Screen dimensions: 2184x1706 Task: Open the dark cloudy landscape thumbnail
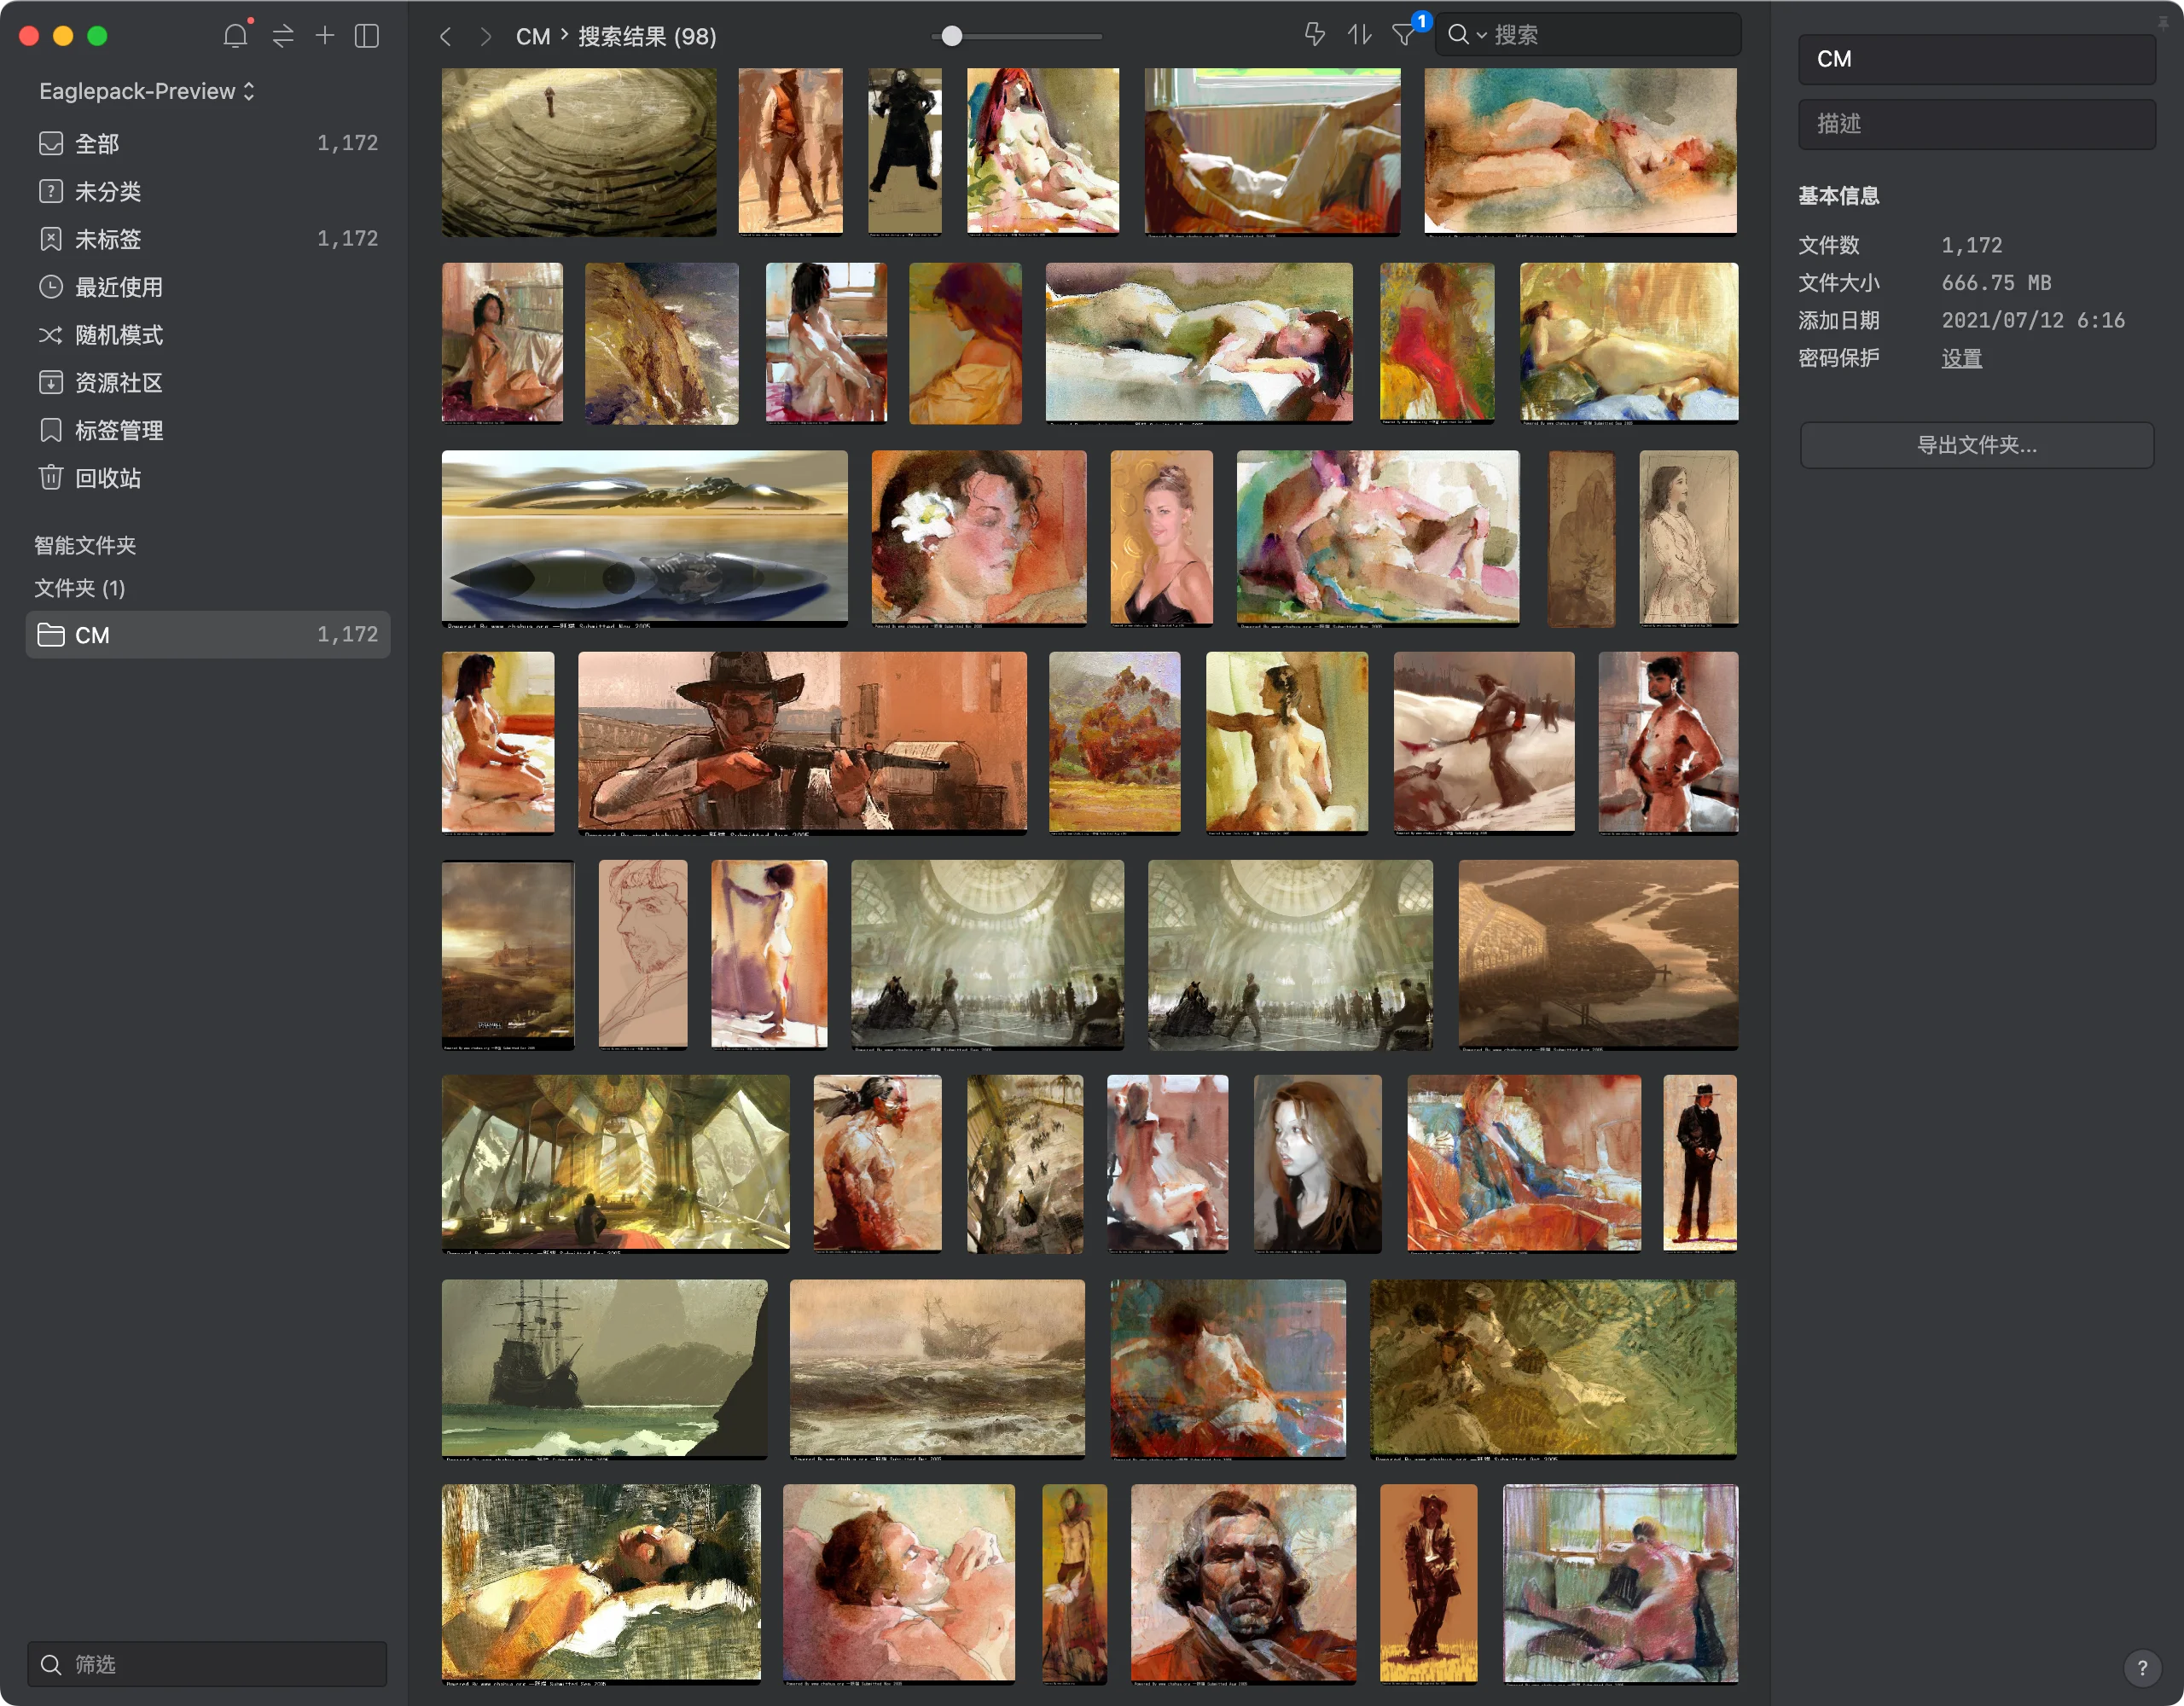[508, 954]
